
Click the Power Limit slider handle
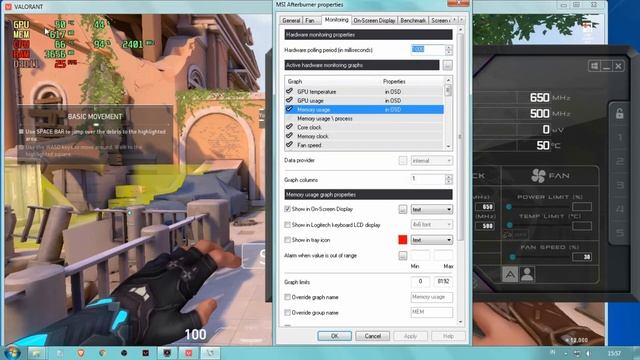(509, 207)
